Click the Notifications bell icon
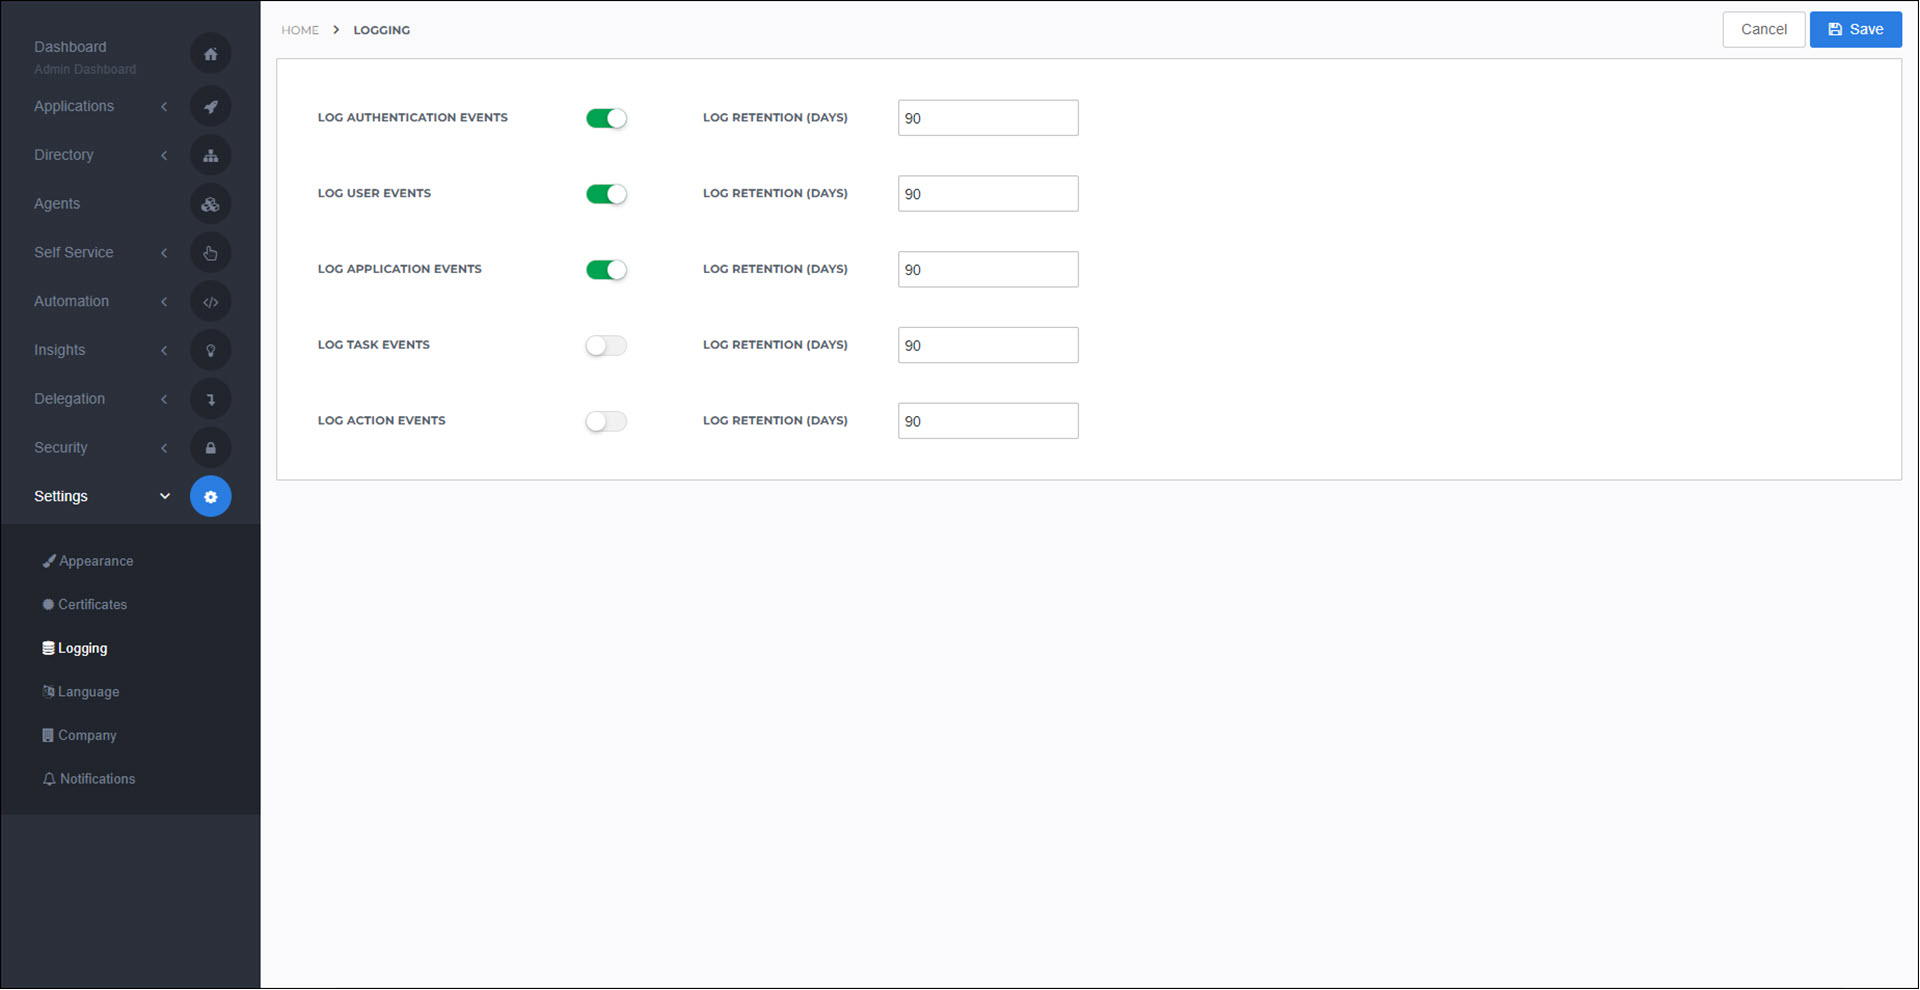The width and height of the screenshot is (1920, 990). (49, 779)
